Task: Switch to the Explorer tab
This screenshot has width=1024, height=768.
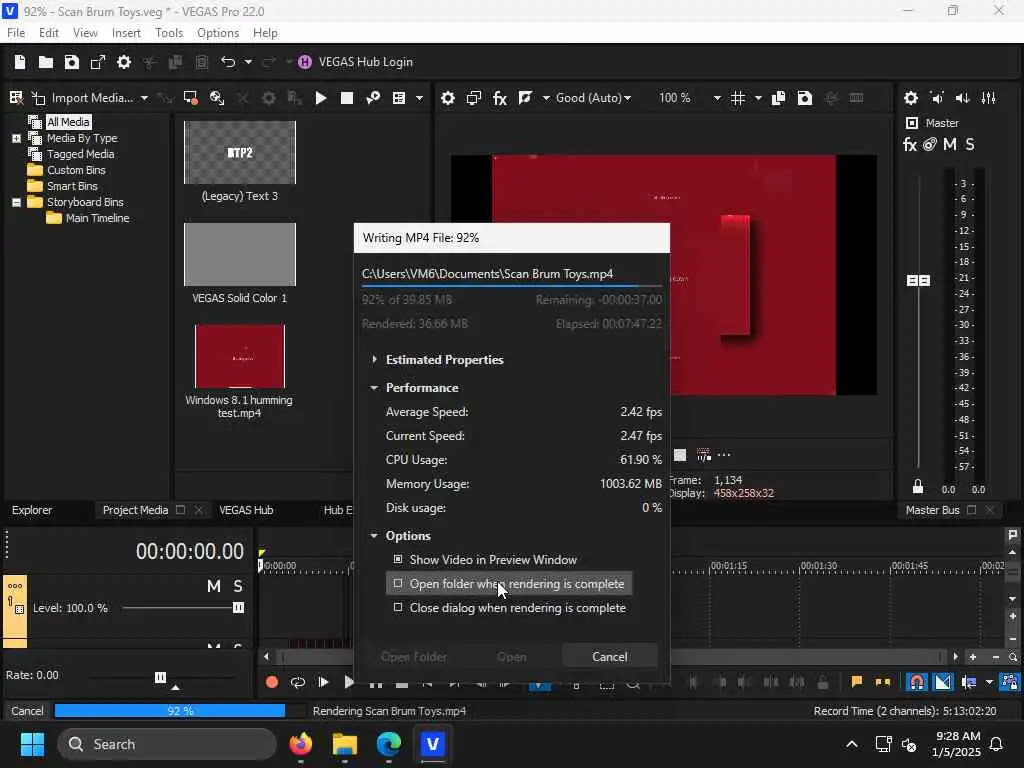Action: tap(32, 510)
